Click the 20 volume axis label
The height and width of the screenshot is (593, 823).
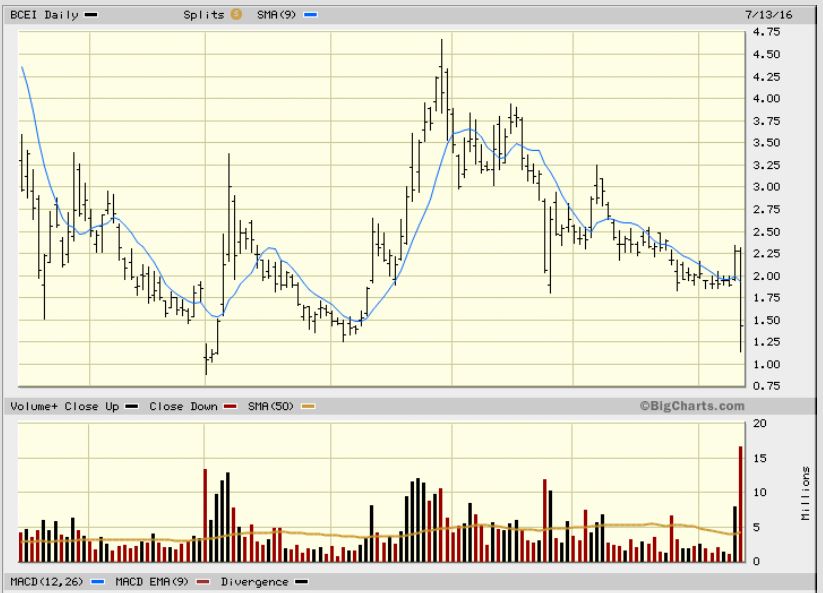coord(760,423)
